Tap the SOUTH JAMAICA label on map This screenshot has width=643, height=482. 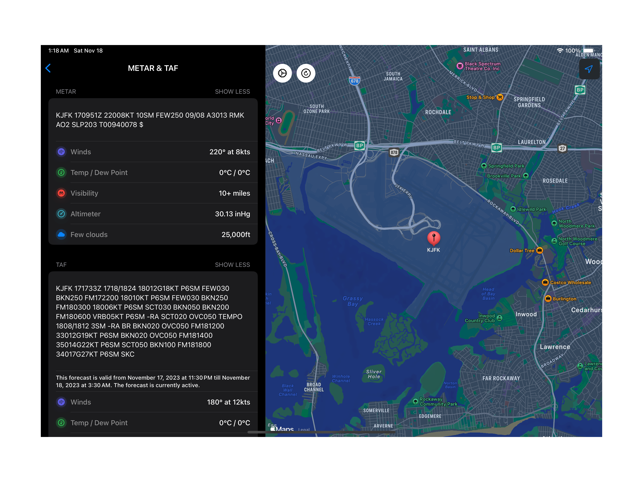(x=393, y=76)
